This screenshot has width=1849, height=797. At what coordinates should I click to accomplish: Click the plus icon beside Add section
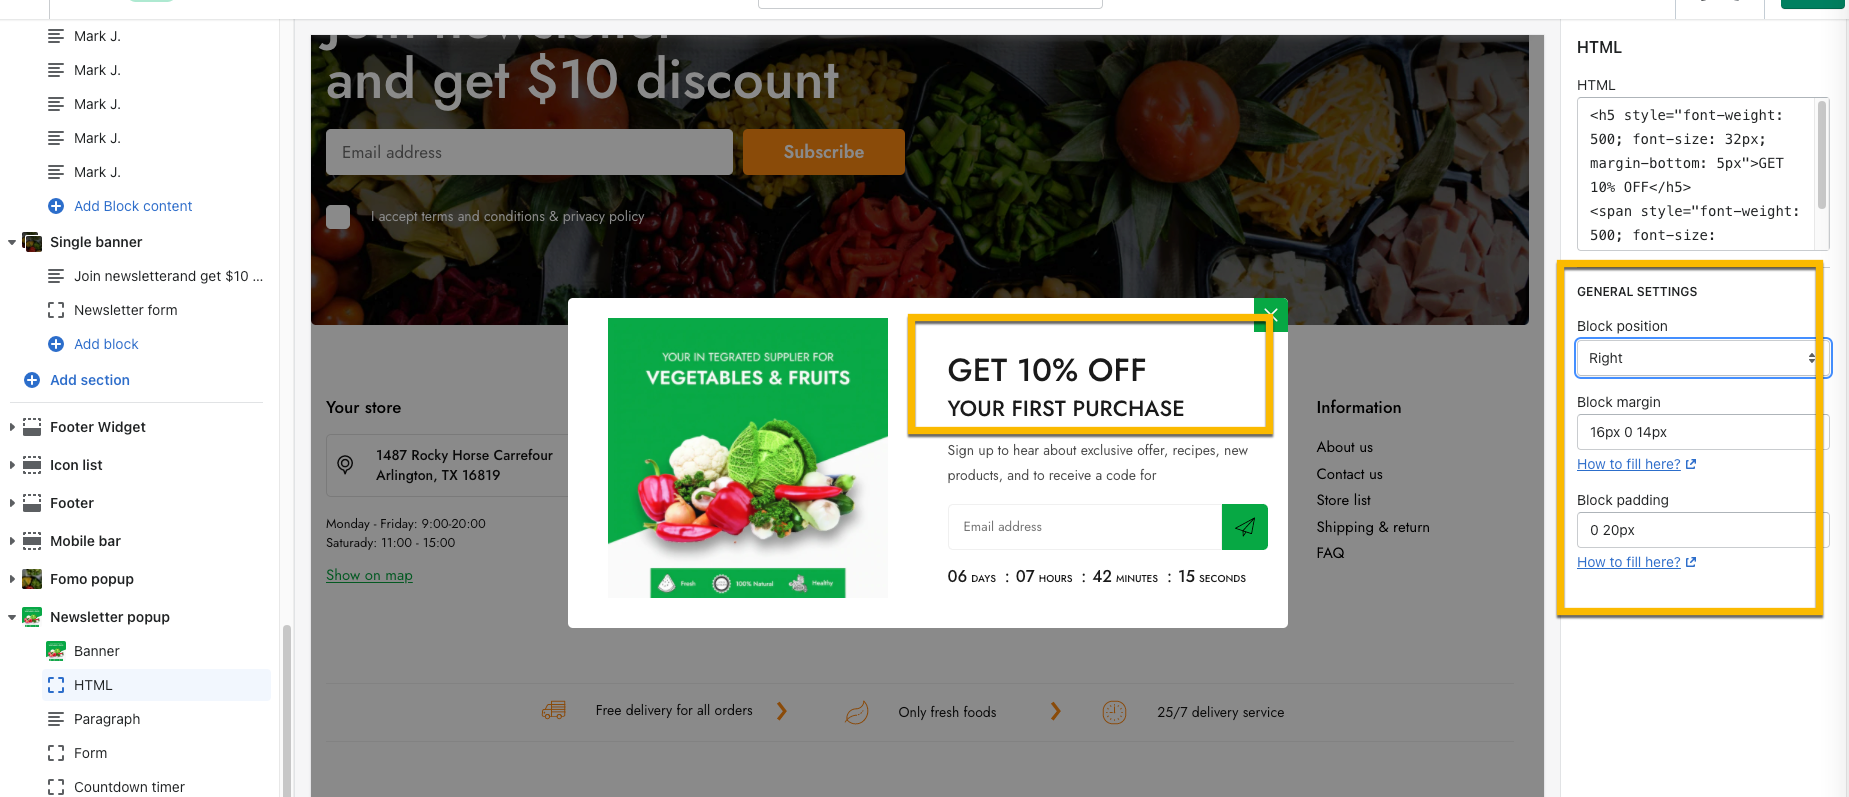32,380
